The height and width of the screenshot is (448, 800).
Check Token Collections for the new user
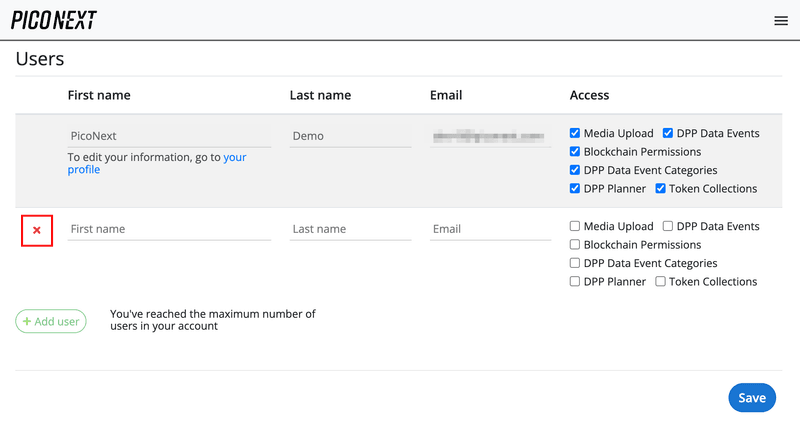(661, 281)
